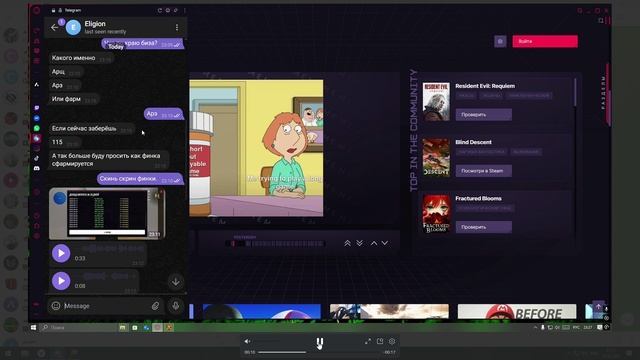Show hidden system tray icons

(x=536, y=327)
